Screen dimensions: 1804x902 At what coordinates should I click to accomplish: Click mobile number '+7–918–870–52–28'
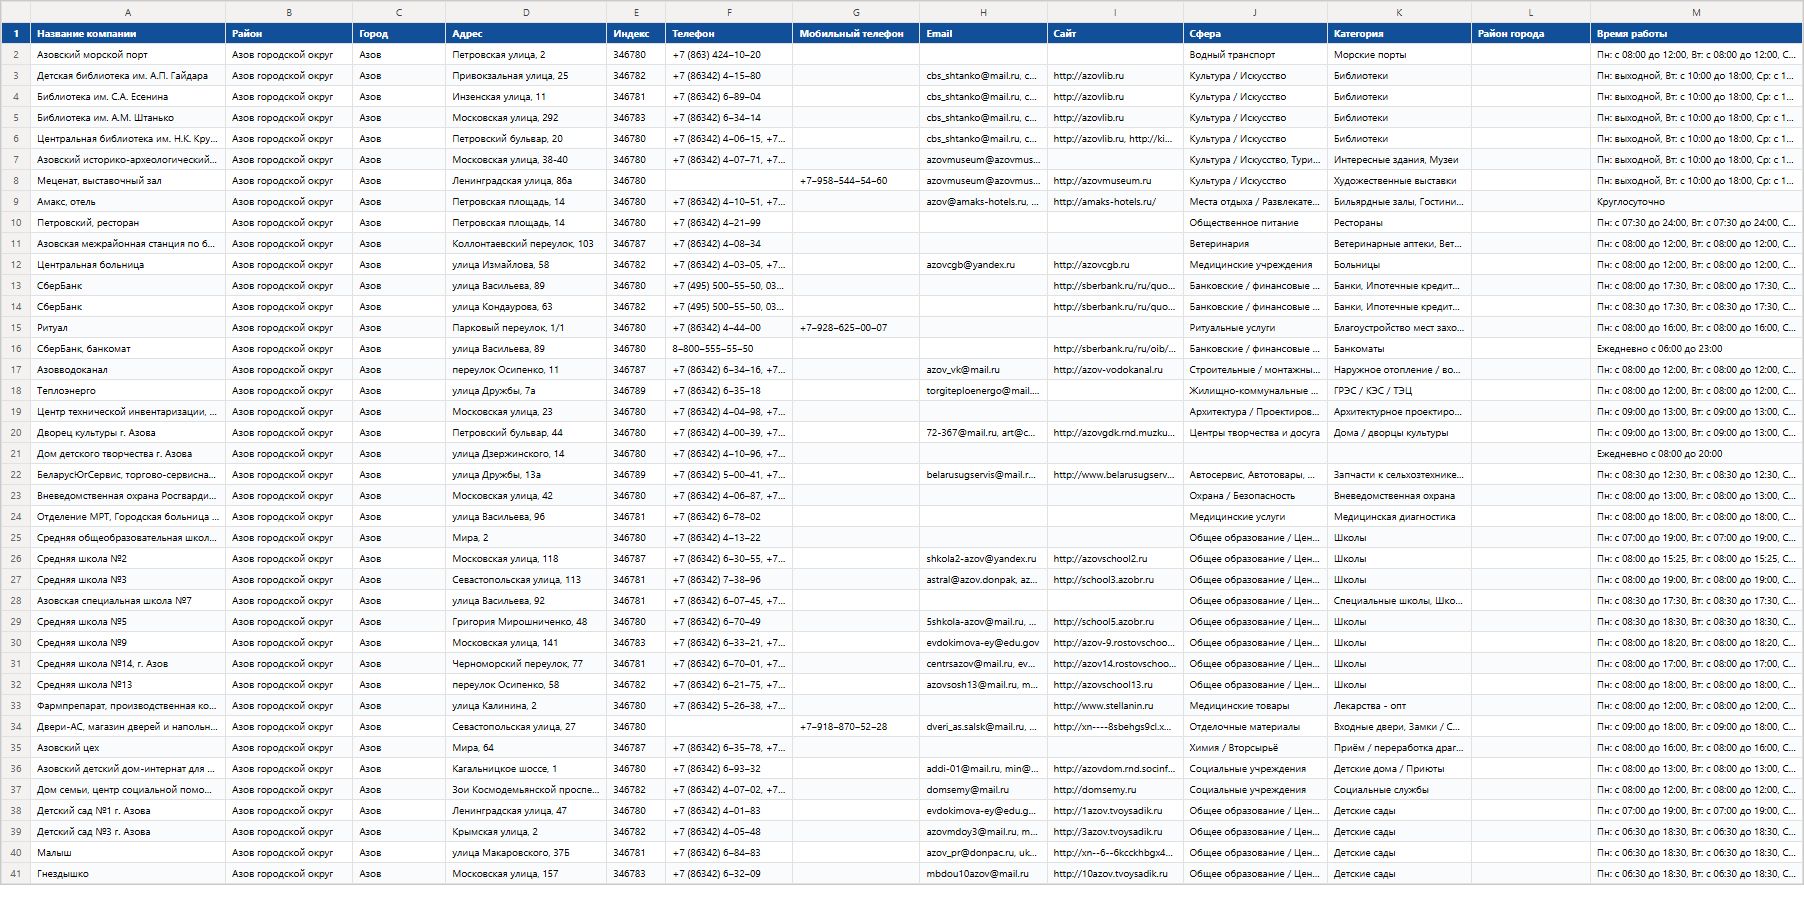[856, 727]
